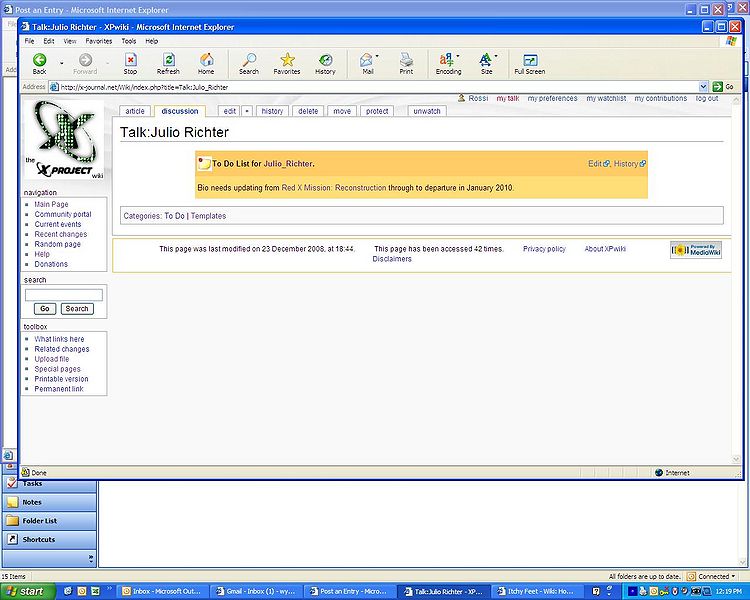Image resolution: width=750 pixels, height=600 pixels.
Task: Click the Print toolbar icon
Action: pyautogui.click(x=406, y=64)
